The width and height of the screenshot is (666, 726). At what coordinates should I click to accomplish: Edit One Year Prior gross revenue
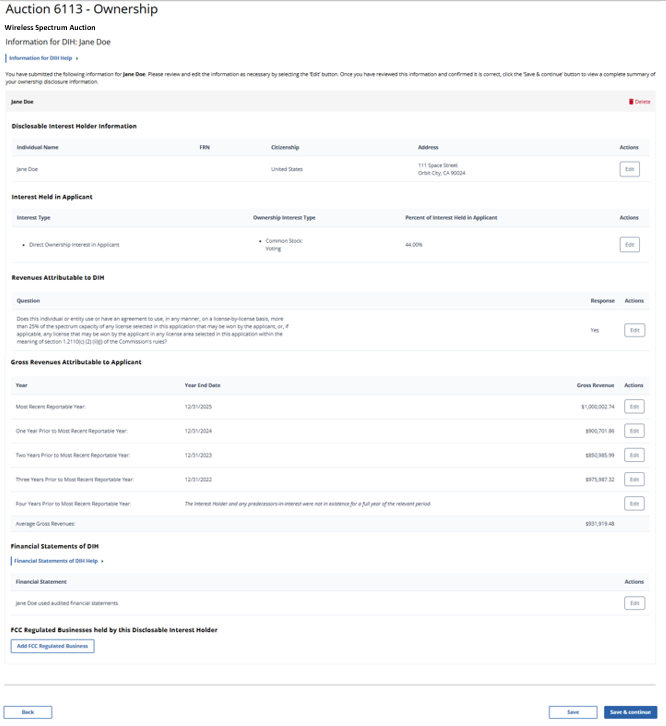[x=634, y=430]
